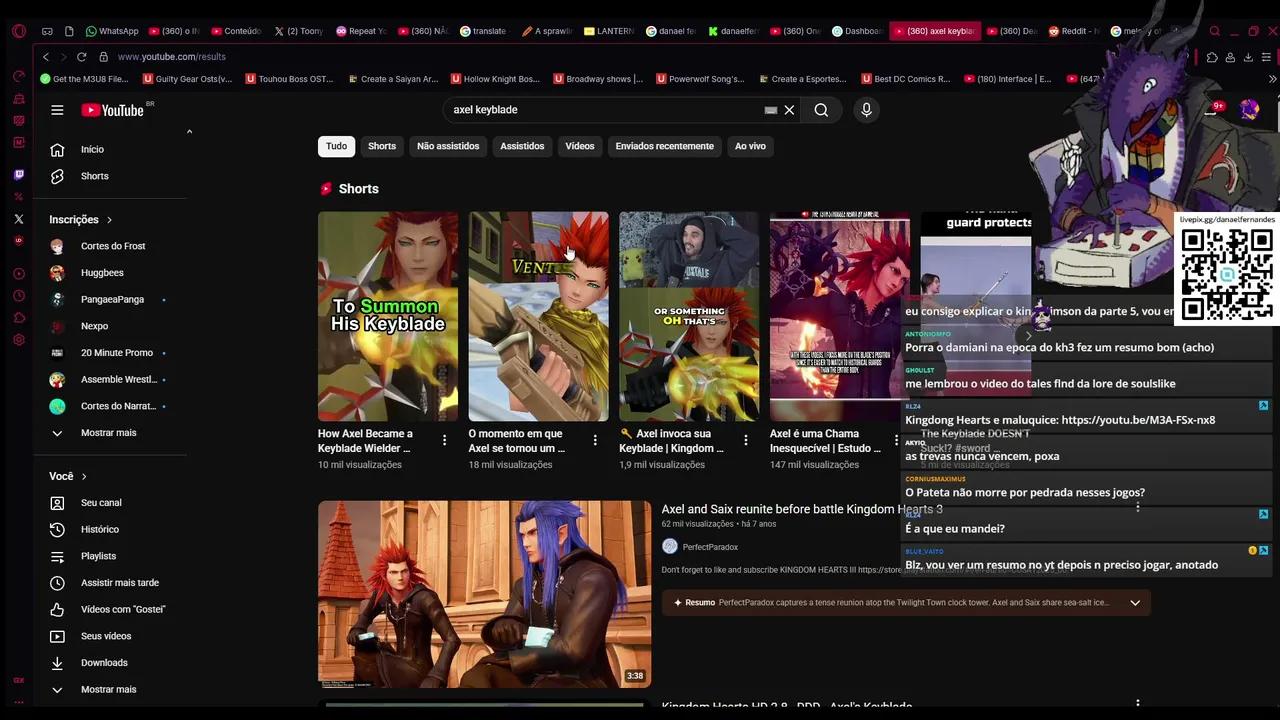
Task: Open Twitch in the Opera sidebar
Action: pos(18,175)
